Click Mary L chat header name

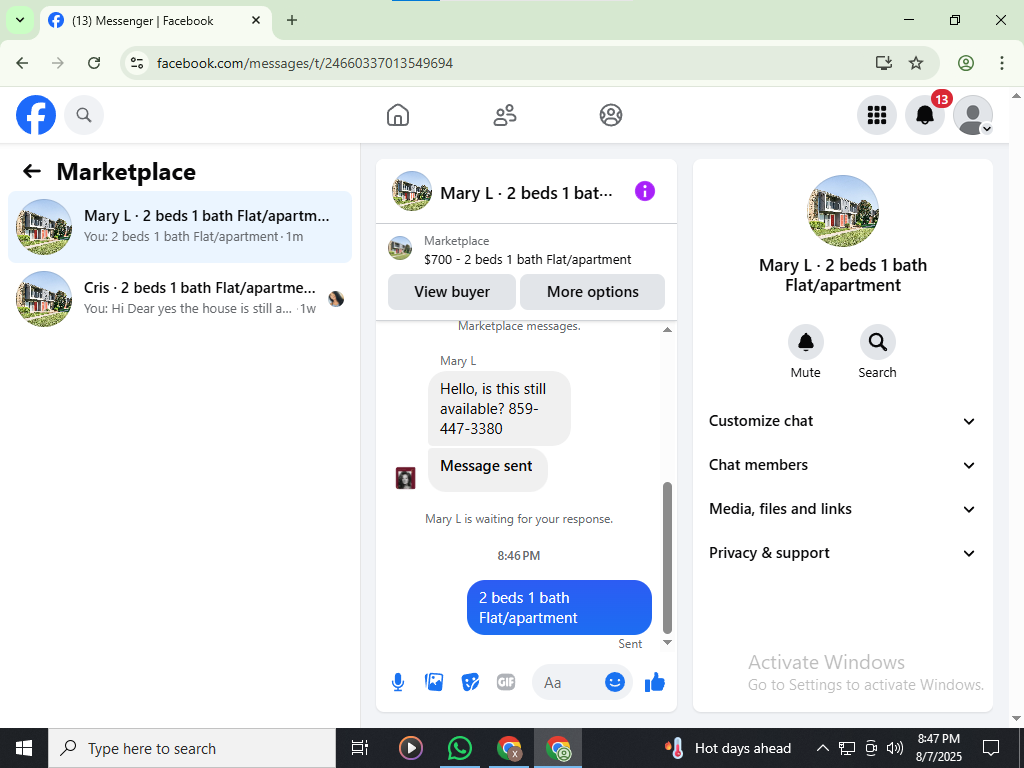coord(526,193)
